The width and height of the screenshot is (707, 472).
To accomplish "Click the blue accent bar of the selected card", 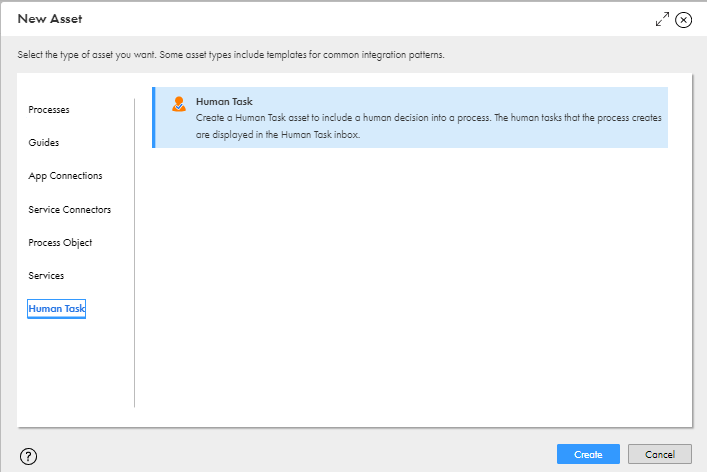I will (154, 117).
